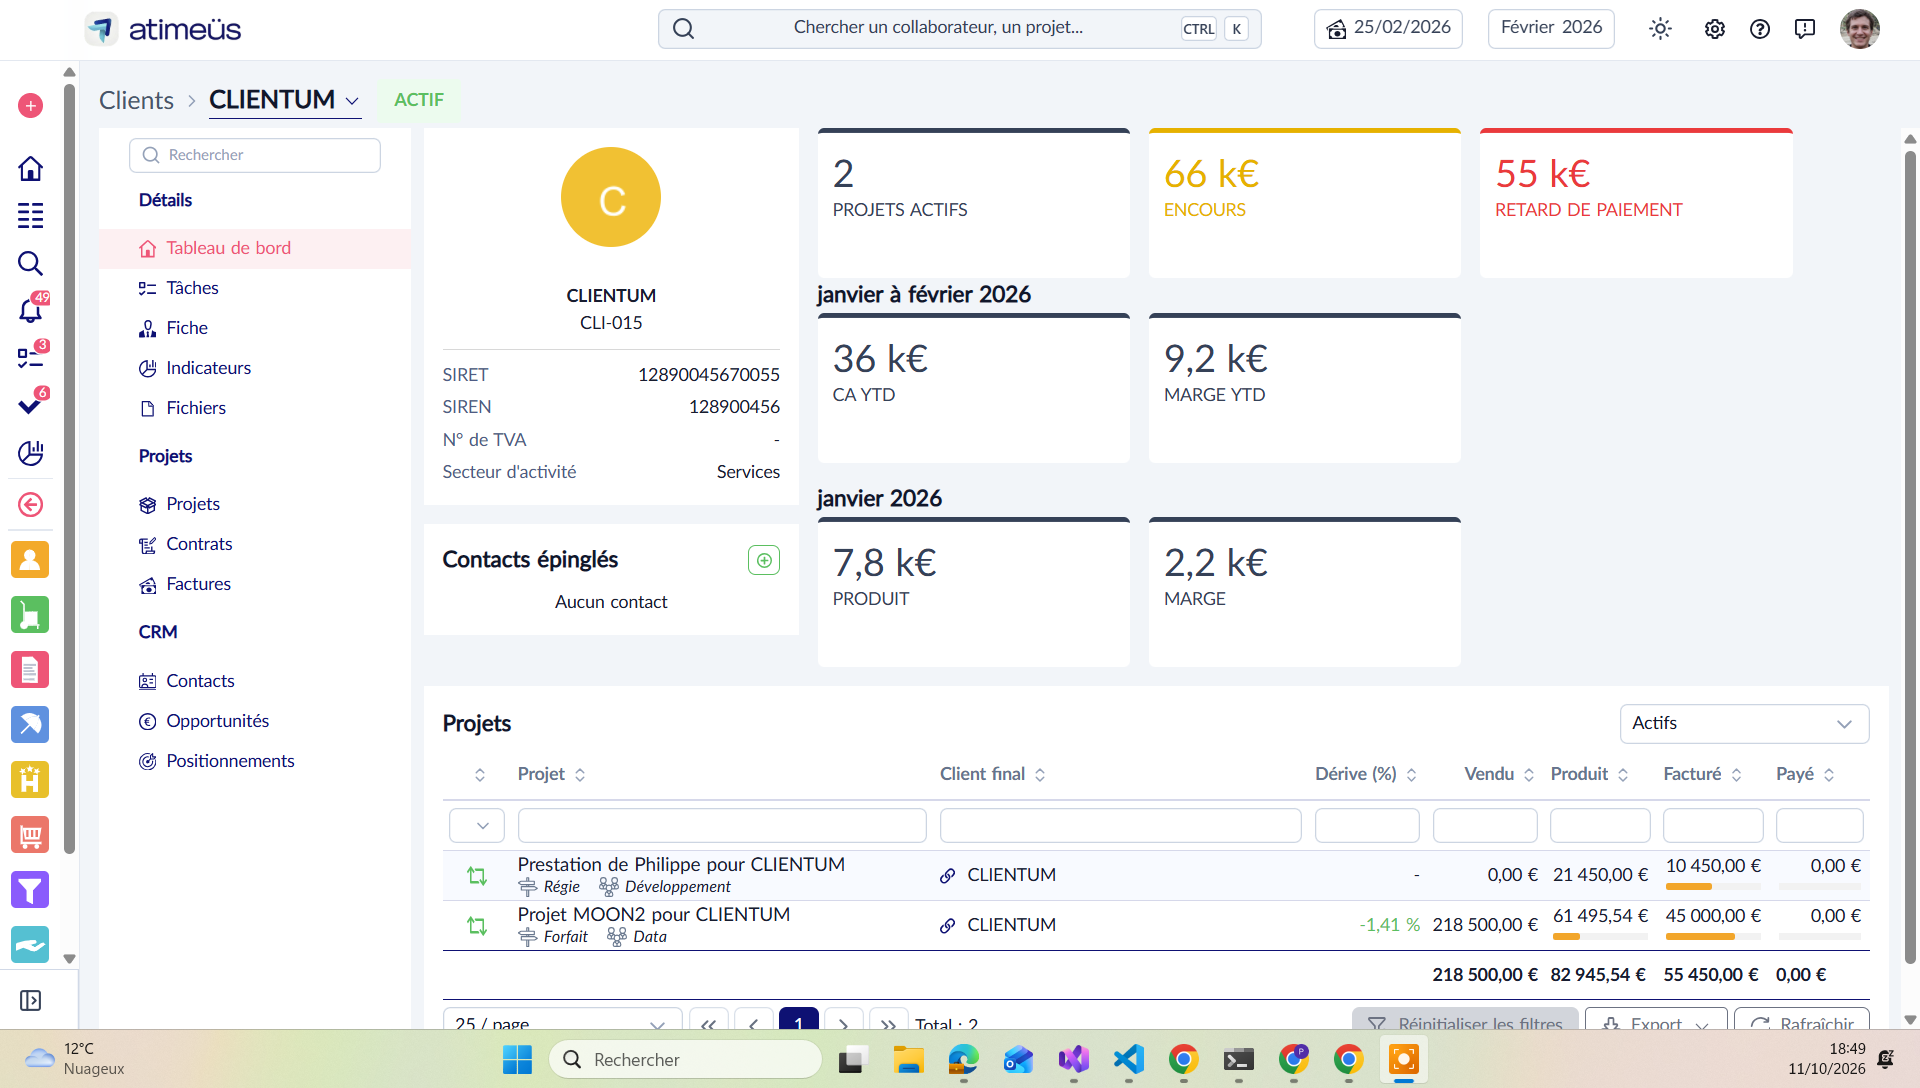Open Factures under Projets menu
This screenshot has width=1920, height=1088.
198,584
